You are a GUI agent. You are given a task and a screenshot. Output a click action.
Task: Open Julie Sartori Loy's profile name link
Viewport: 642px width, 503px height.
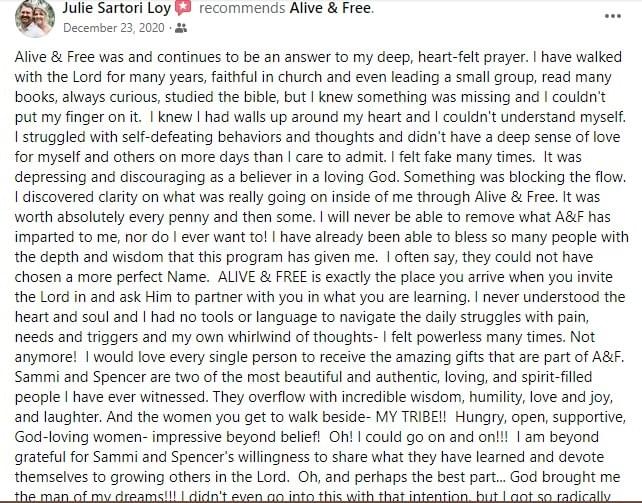coord(116,8)
